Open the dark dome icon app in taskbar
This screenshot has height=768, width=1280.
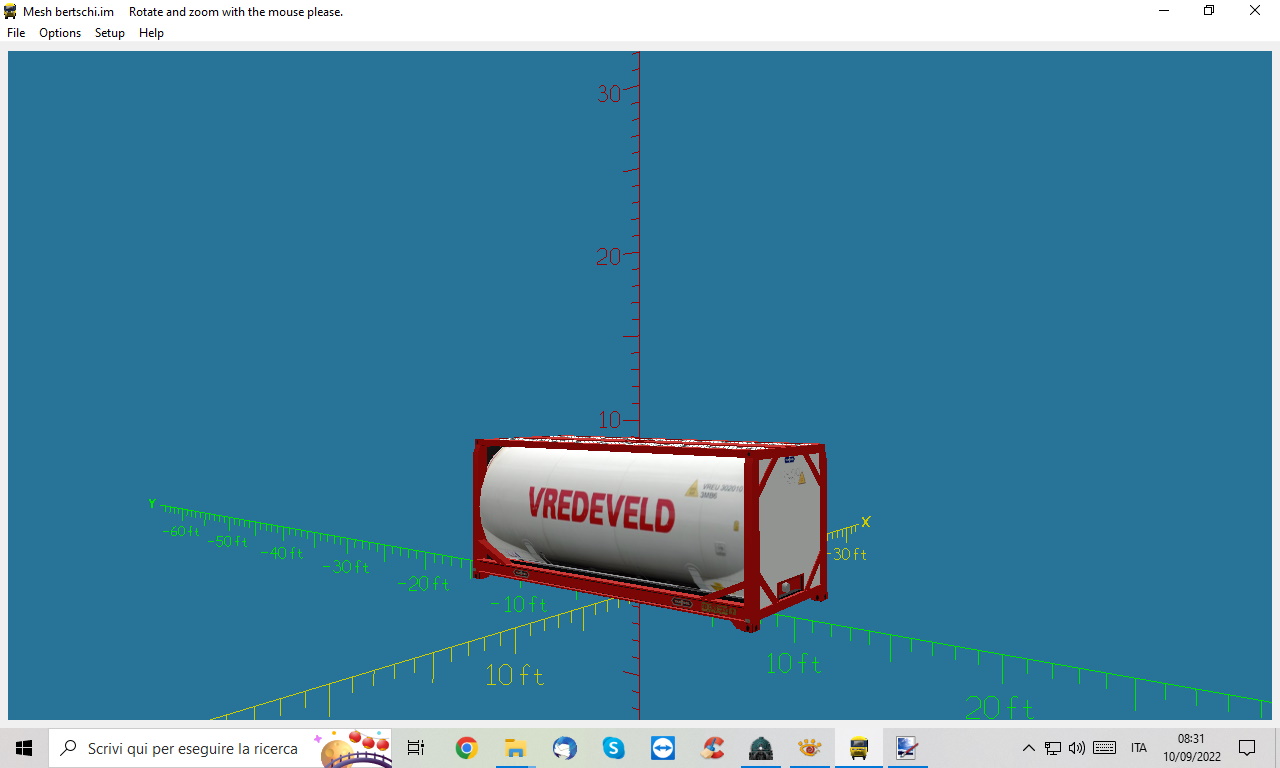pyautogui.click(x=761, y=748)
